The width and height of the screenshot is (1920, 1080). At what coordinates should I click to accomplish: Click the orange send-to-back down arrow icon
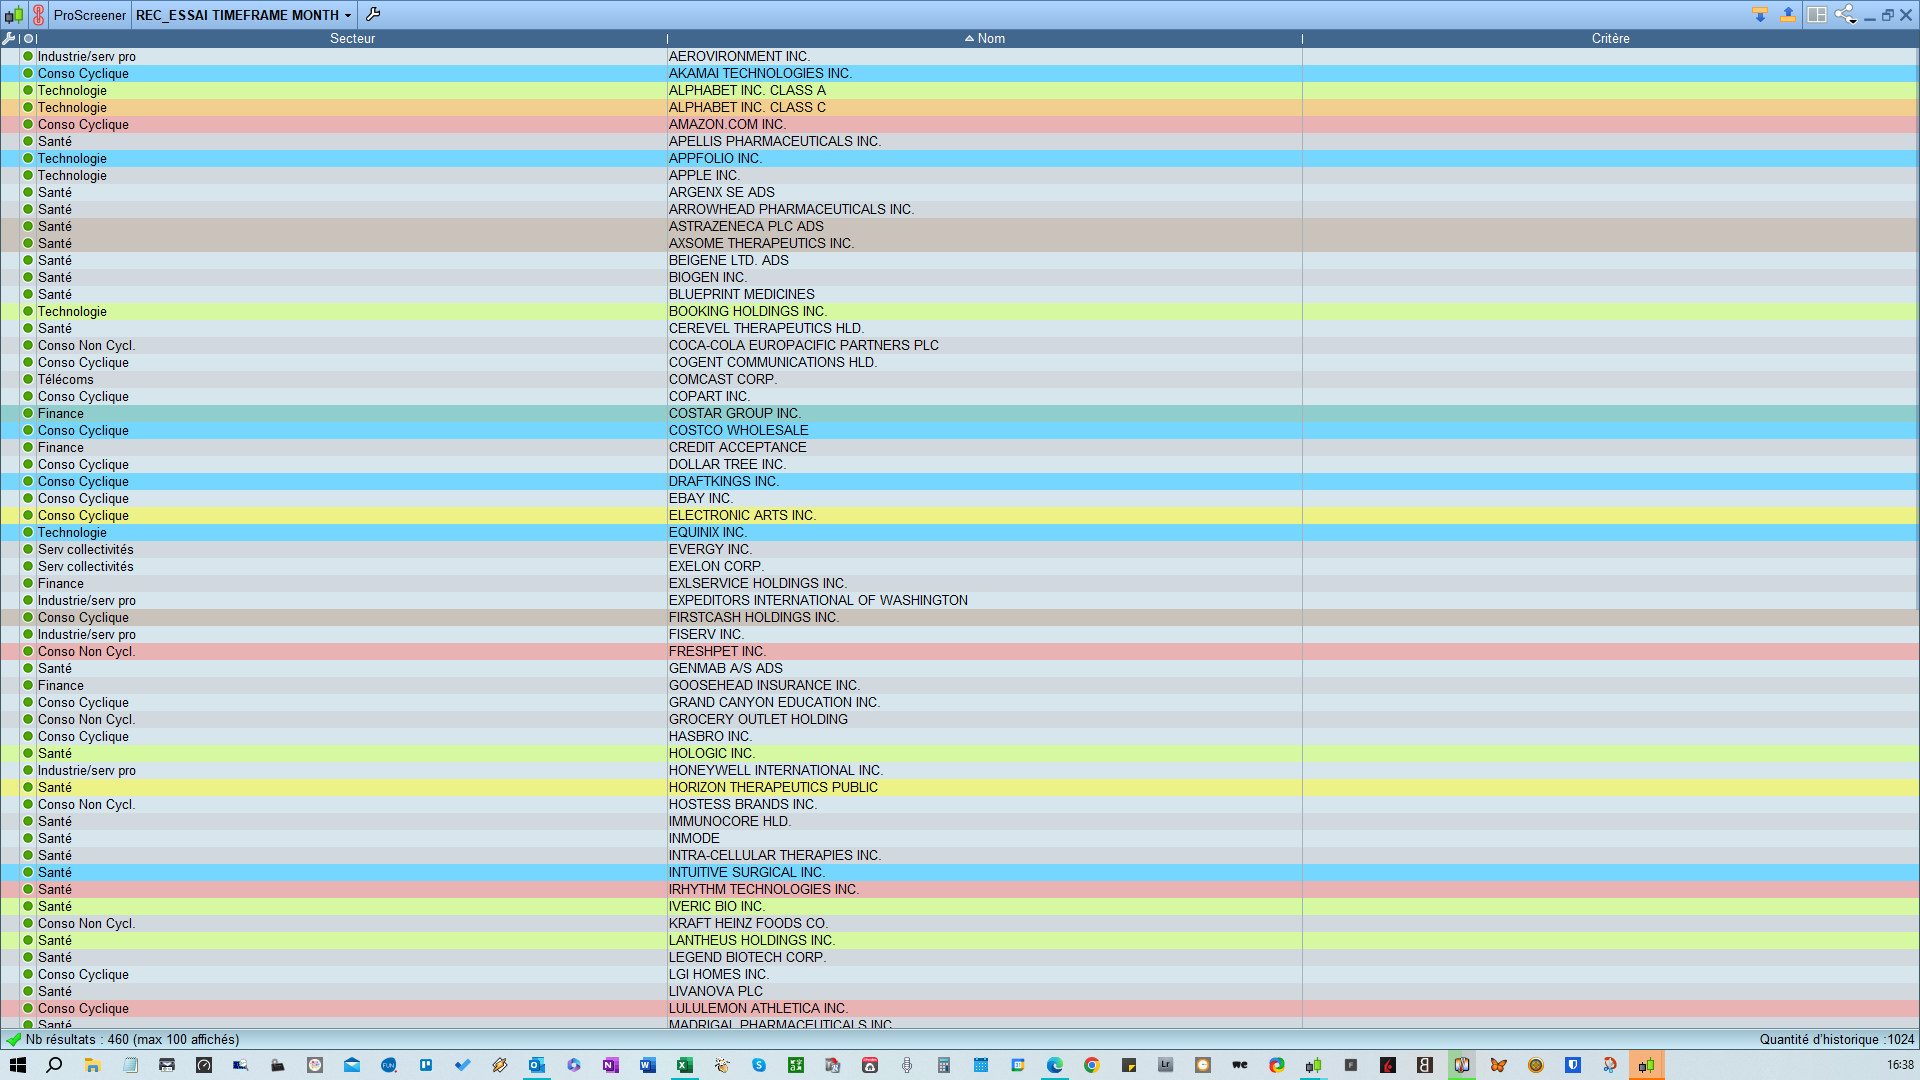[1760, 15]
